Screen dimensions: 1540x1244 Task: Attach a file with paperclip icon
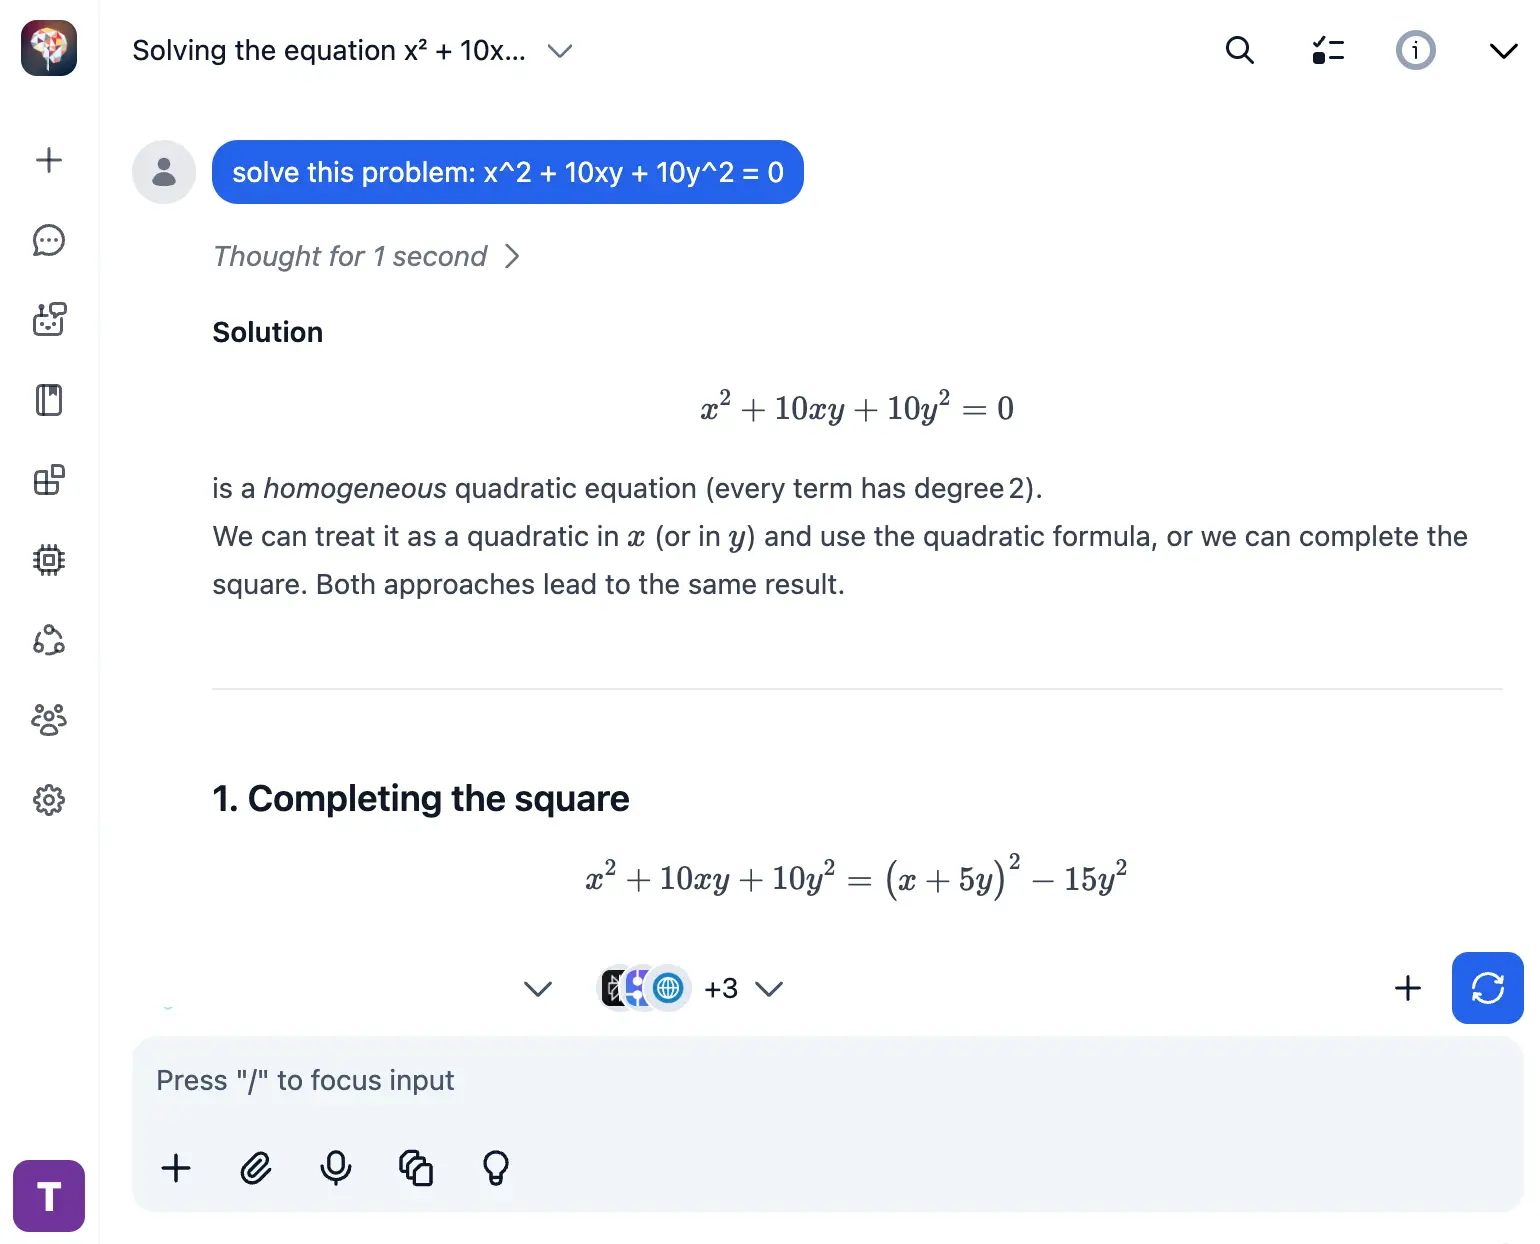[256, 1168]
